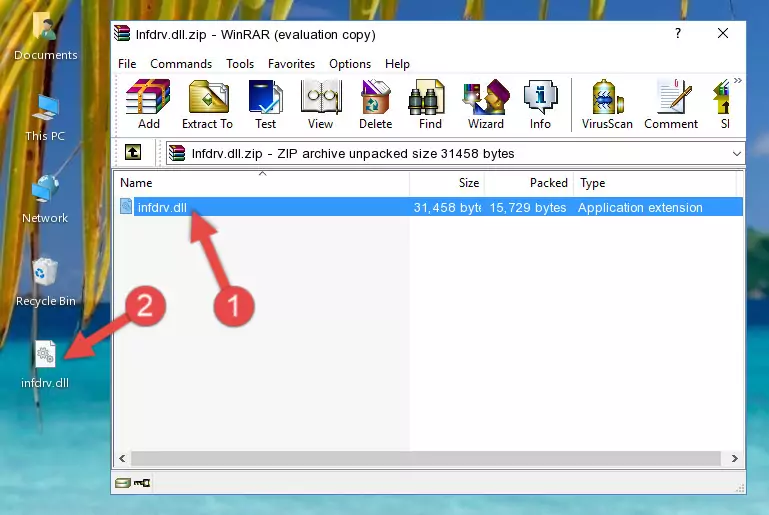This screenshot has height=515, width=769.
Task: Open the Help menu
Action: 397,64
